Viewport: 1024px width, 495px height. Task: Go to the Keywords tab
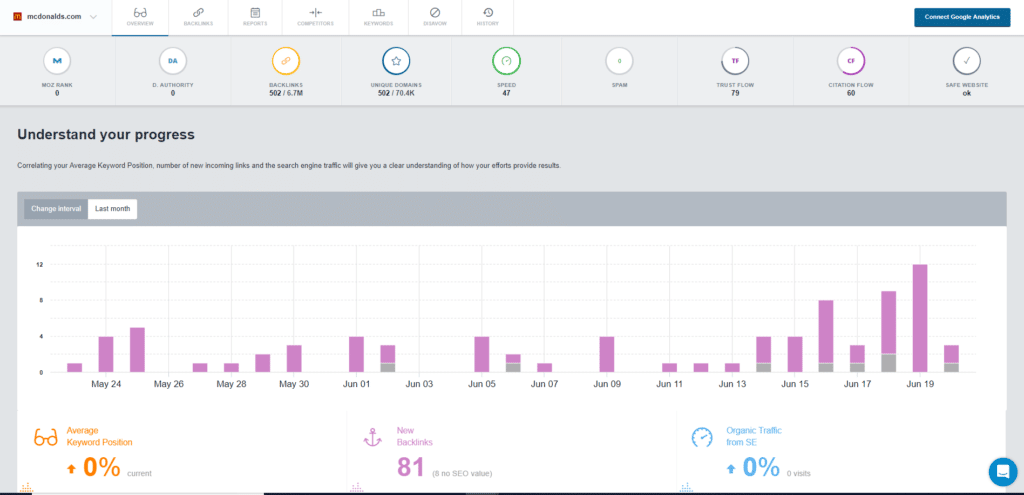tap(378, 16)
